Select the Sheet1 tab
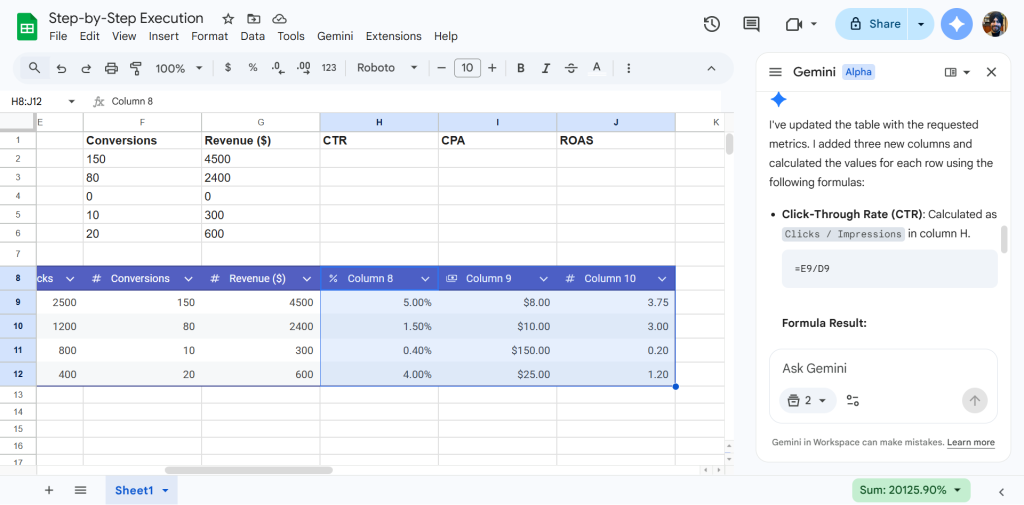 (134, 490)
